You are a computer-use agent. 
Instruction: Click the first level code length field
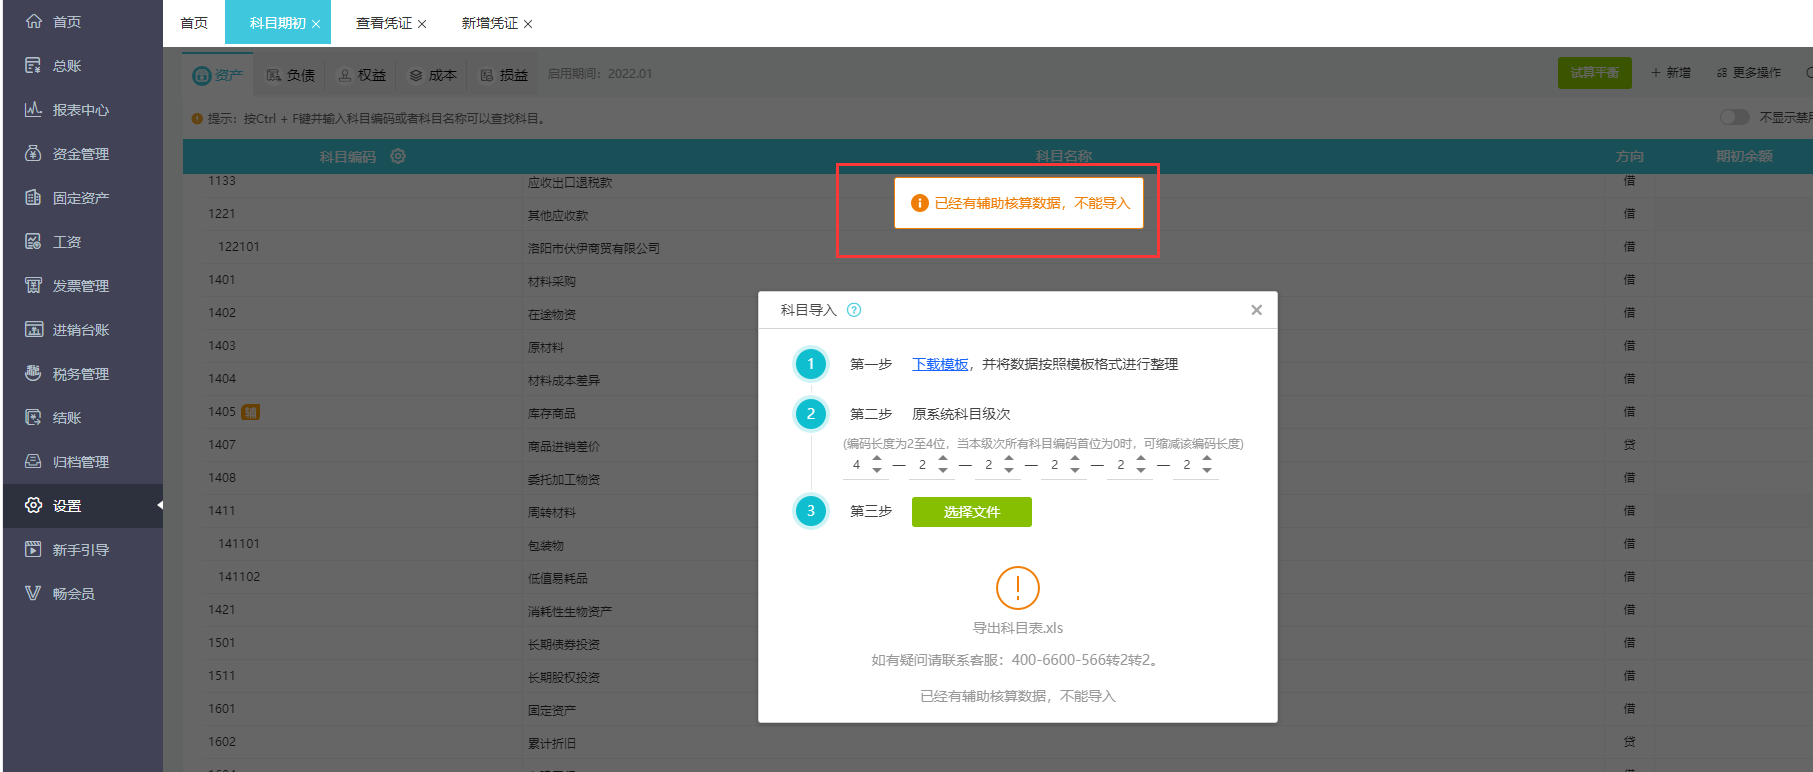tap(856, 465)
